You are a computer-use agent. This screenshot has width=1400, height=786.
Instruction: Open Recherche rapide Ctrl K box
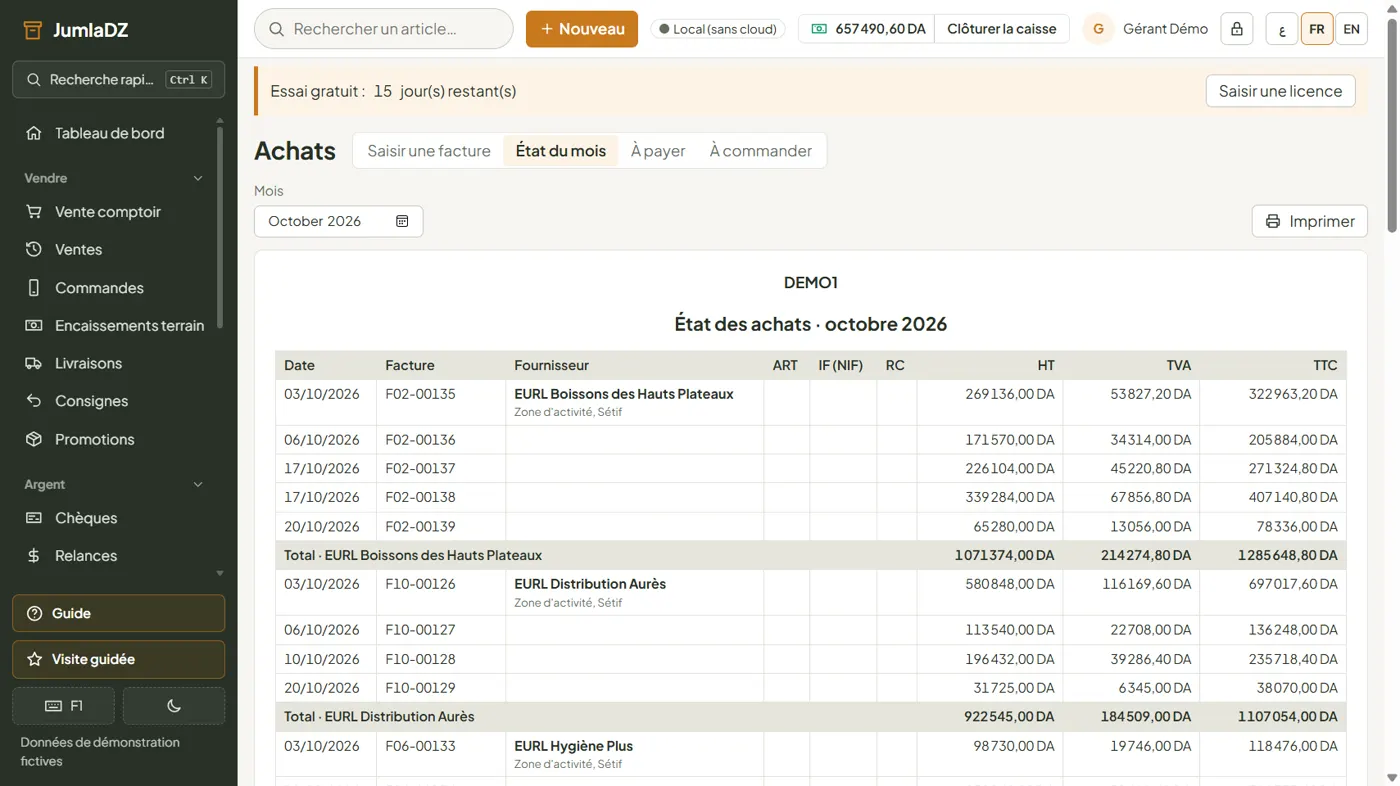(x=118, y=80)
